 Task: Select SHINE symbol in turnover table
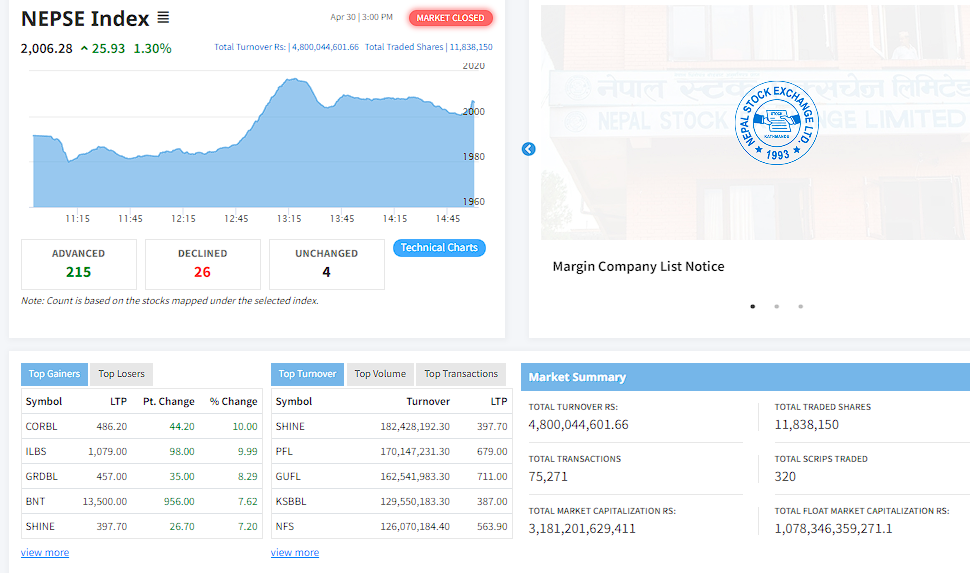click(x=290, y=426)
